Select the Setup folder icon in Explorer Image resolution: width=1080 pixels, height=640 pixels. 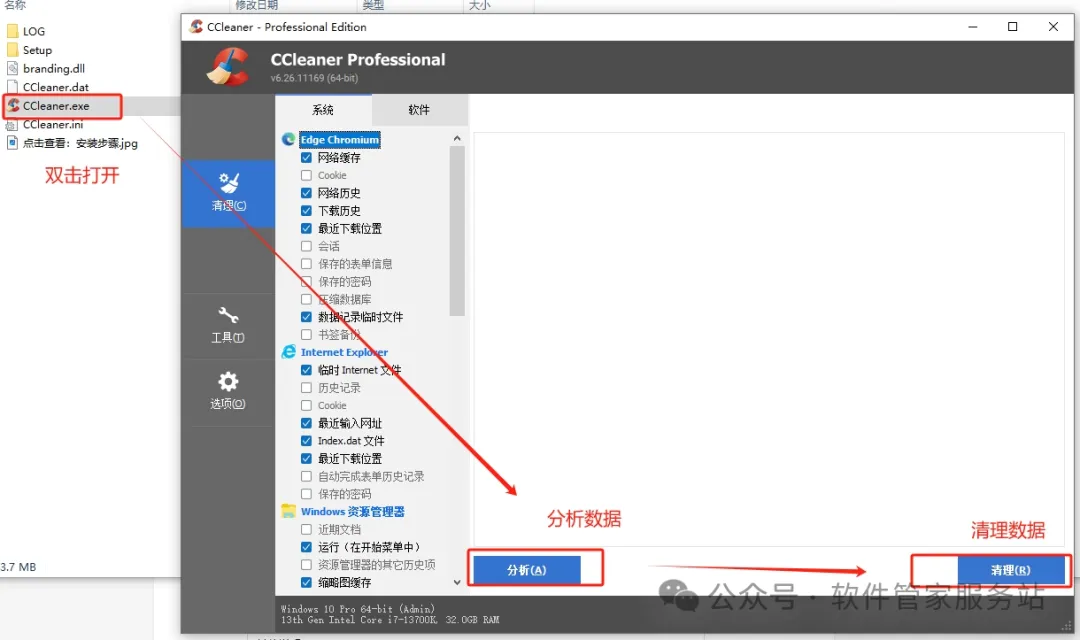pos(12,50)
